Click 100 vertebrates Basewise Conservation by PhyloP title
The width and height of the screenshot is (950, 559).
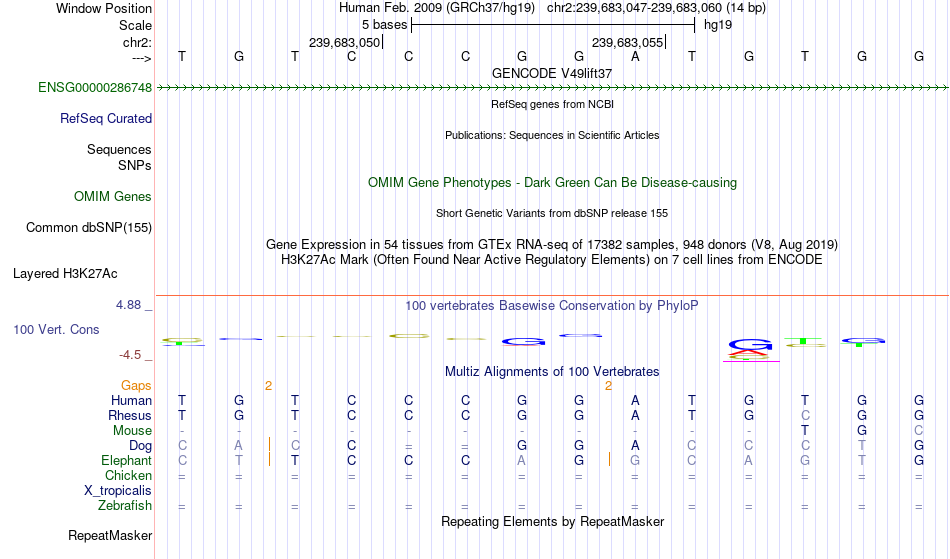552,306
